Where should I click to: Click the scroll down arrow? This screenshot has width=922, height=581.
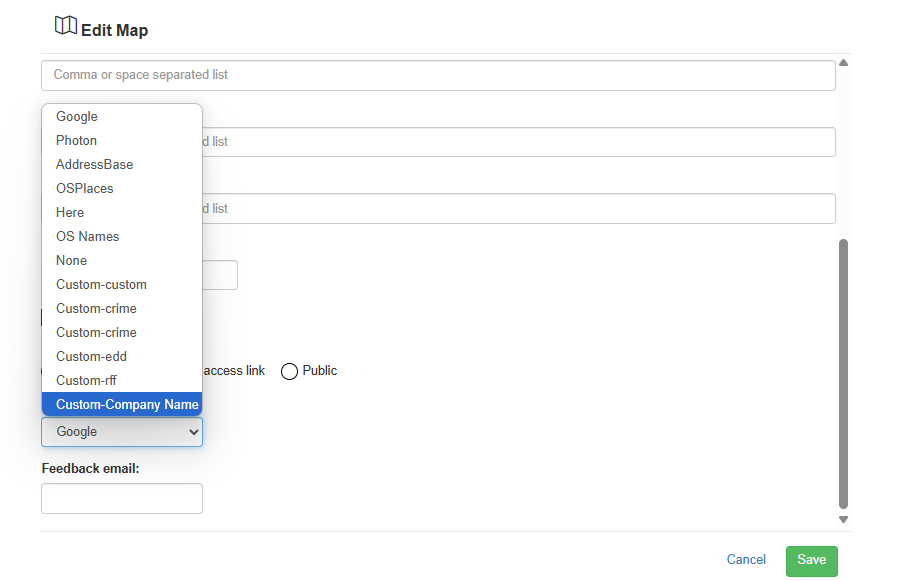[843, 519]
